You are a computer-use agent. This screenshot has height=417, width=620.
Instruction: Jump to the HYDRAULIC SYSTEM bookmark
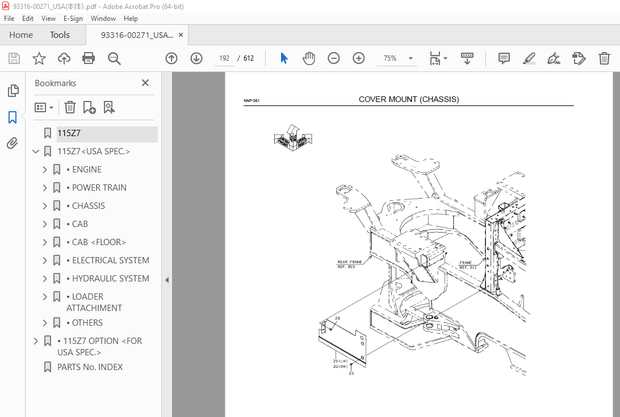(x=110, y=278)
